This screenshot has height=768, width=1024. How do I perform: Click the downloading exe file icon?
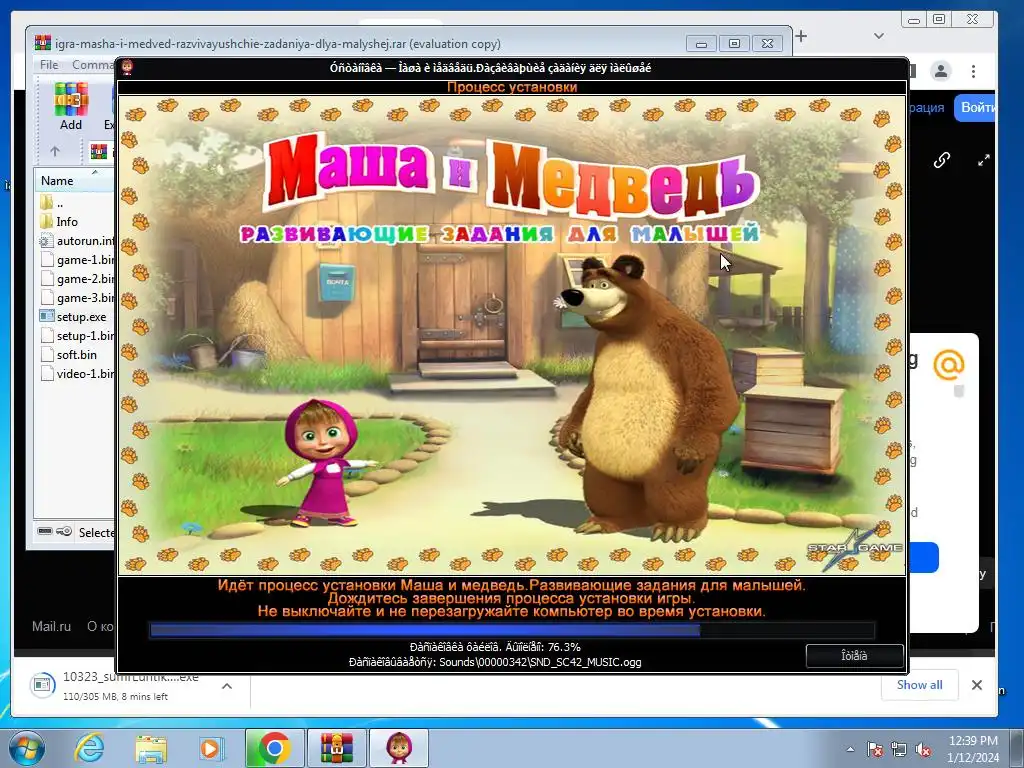pos(42,685)
